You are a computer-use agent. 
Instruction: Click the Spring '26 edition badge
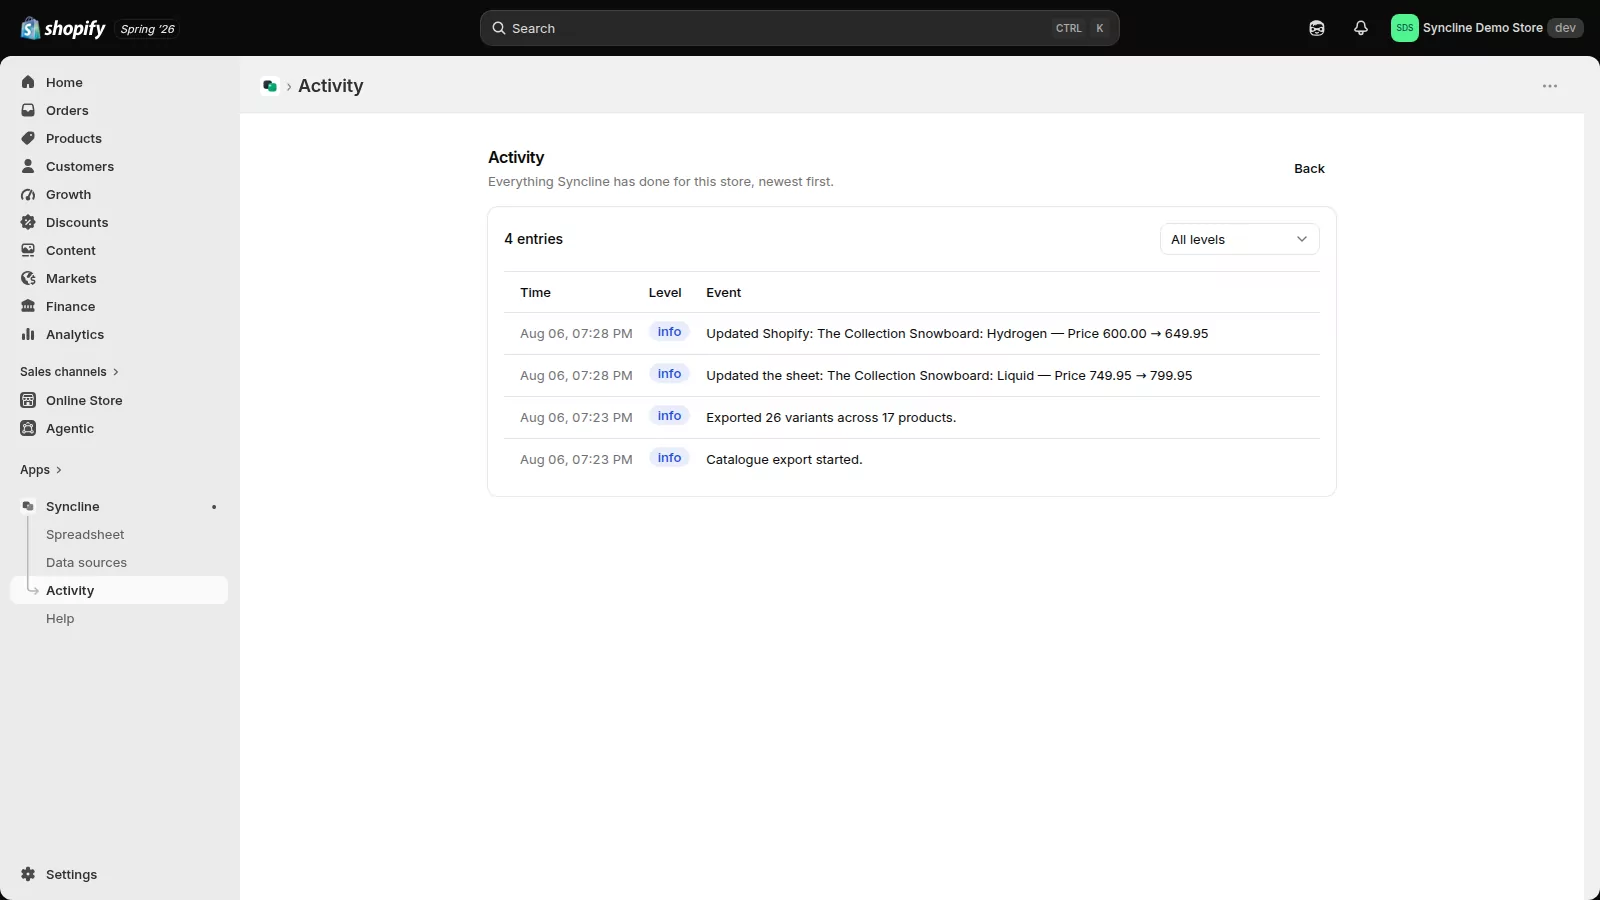(x=147, y=29)
